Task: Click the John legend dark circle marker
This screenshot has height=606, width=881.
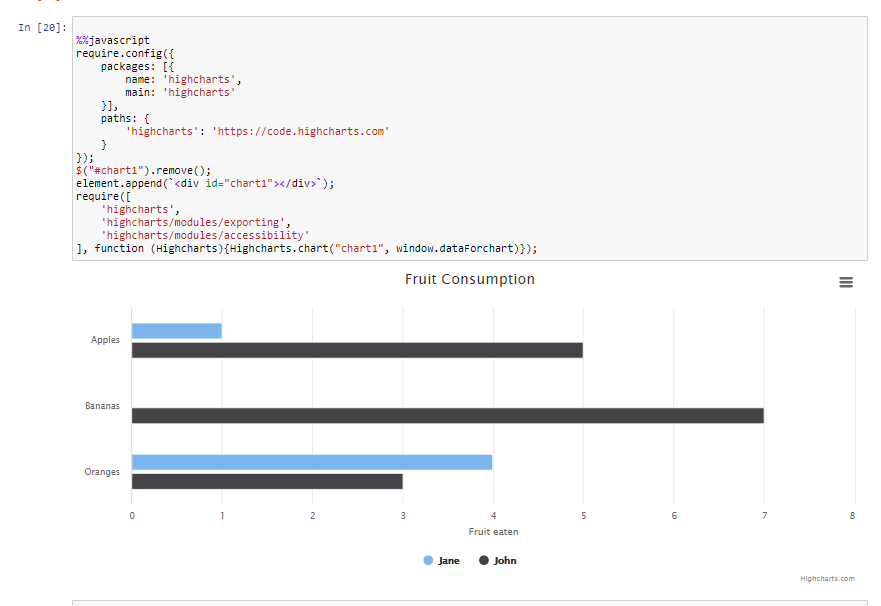Action: [484, 561]
